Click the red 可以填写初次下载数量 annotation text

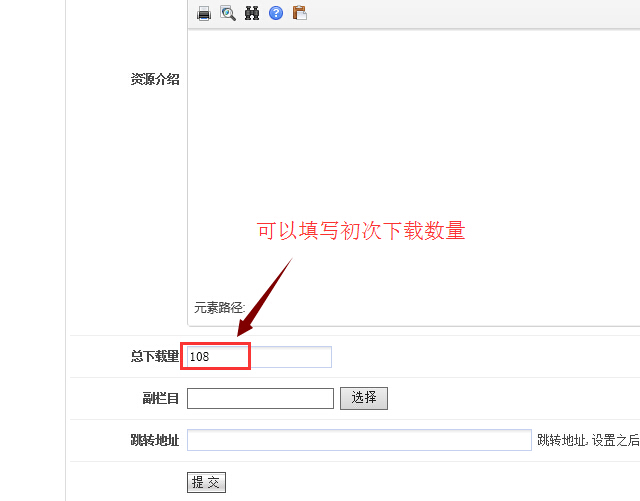[361, 231]
